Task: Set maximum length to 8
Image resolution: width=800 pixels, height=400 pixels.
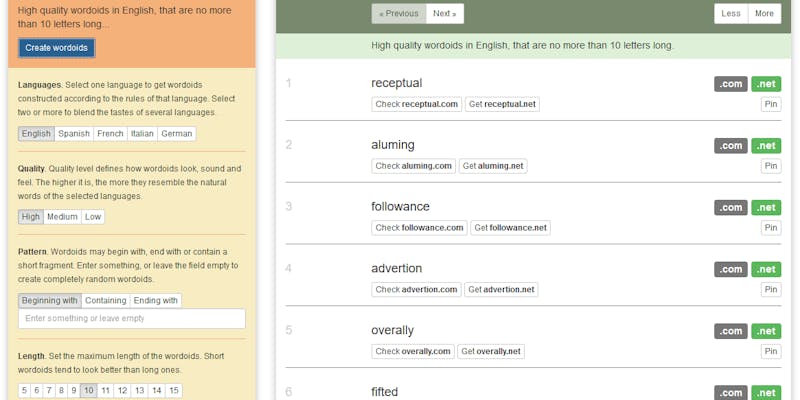Action: point(61,391)
